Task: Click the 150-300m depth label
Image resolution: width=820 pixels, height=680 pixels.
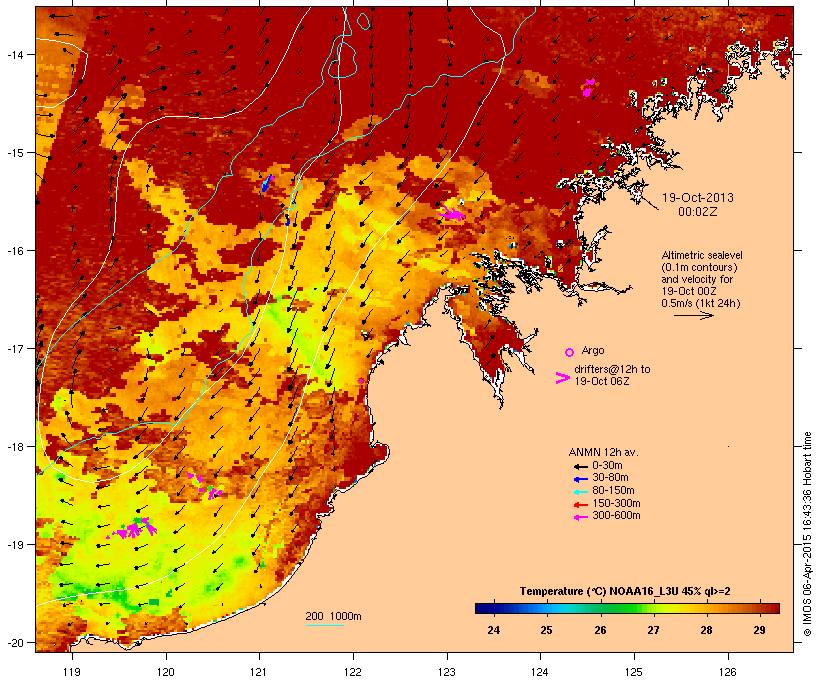Action: click(616, 503)
